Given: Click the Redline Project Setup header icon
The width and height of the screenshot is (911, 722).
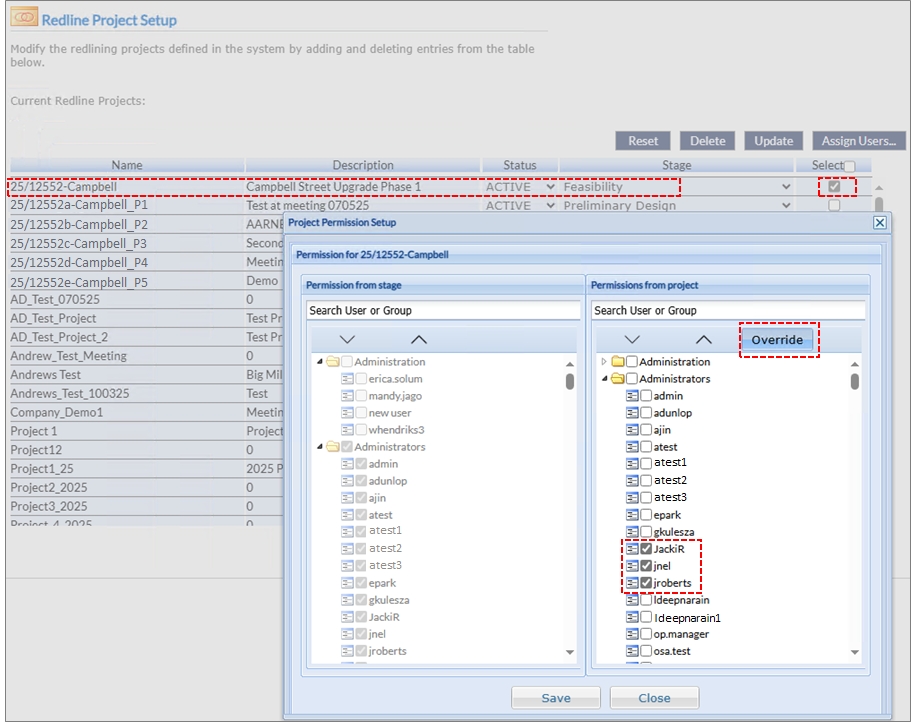Looking at the screenshot, I should [23, 19].
